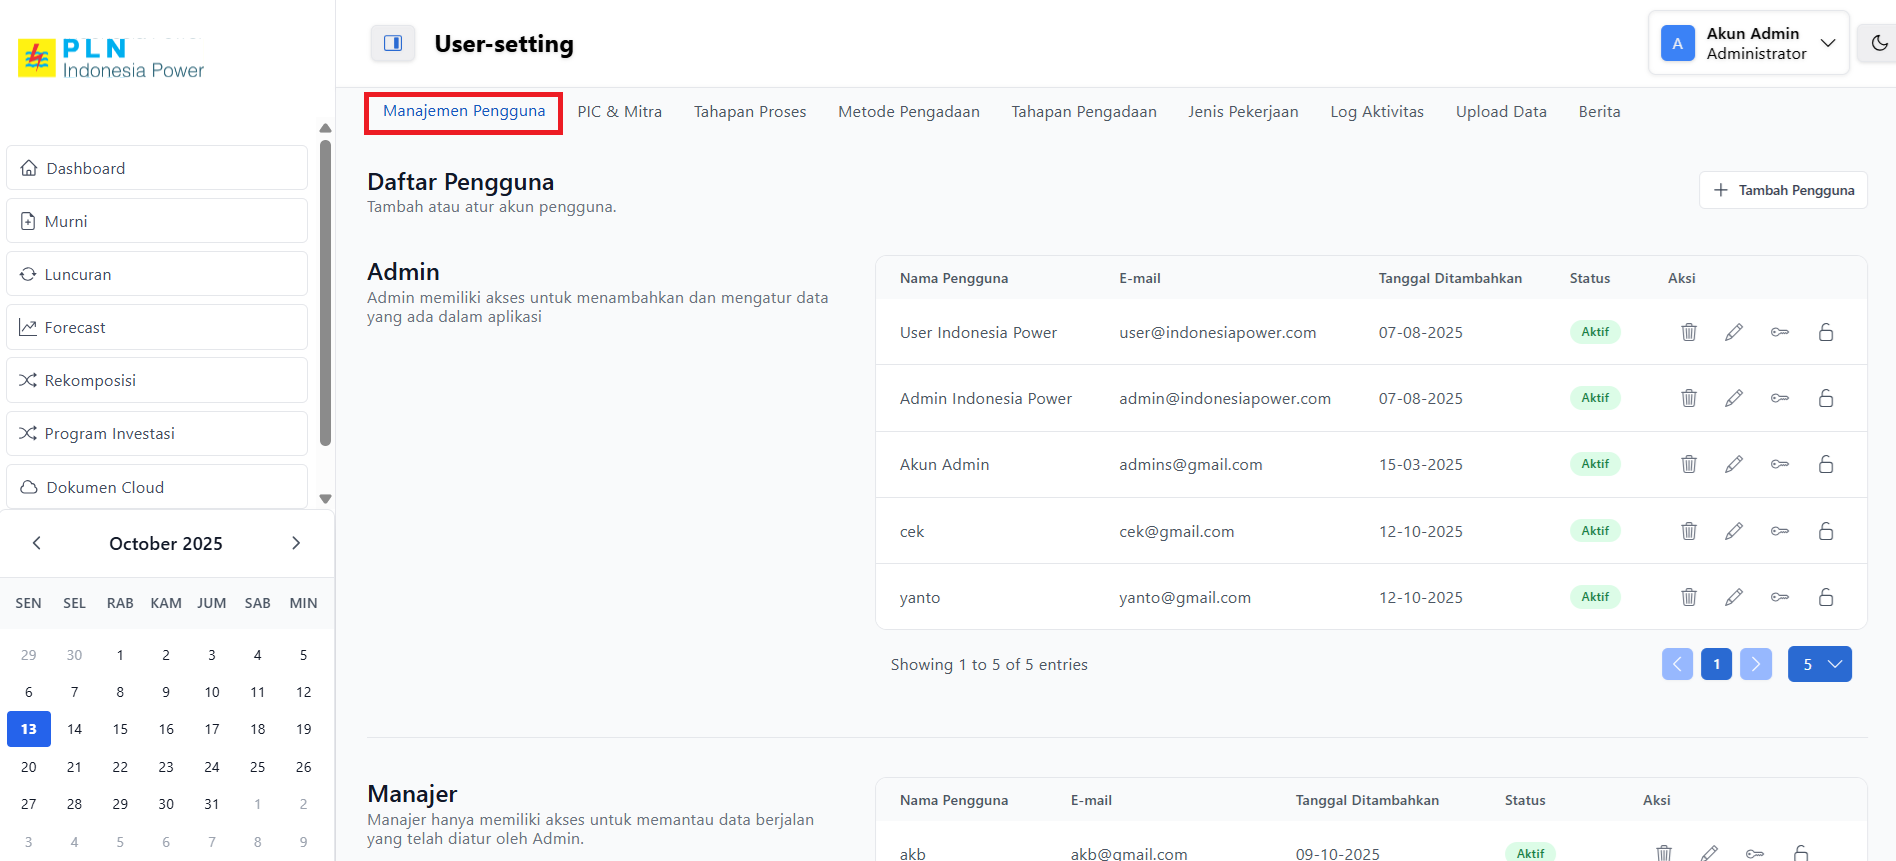Switch to the PIC & Mitra tab
This screenshot has height=861, width=1896.
point(619,112)
